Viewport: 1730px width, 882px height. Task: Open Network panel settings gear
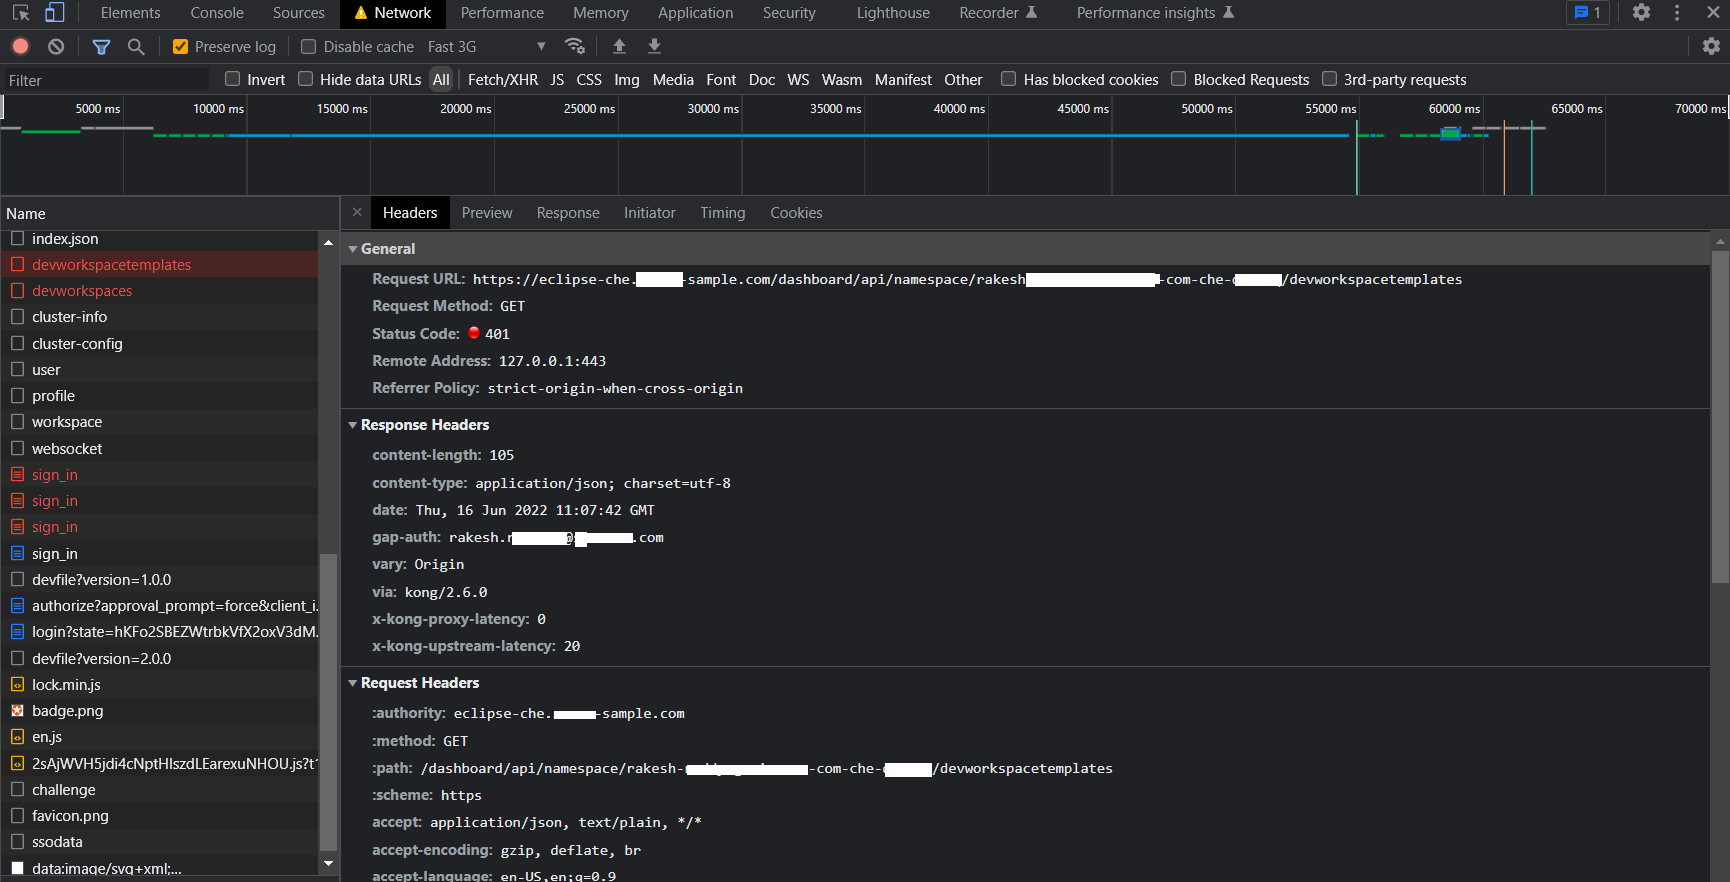1711,46
